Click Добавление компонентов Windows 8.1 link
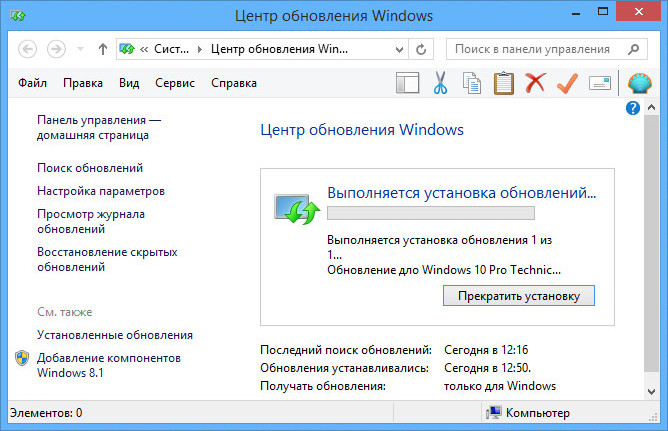 tap(109, 365)
